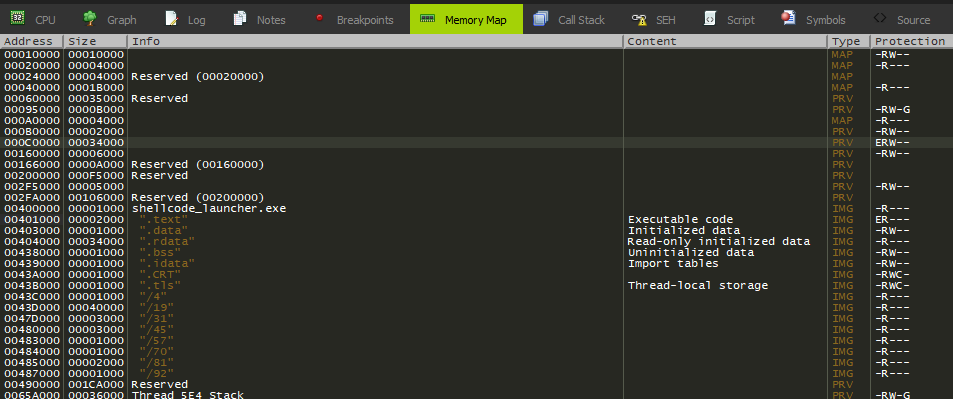Click the Script tab document icon

[x=709, y=19]
